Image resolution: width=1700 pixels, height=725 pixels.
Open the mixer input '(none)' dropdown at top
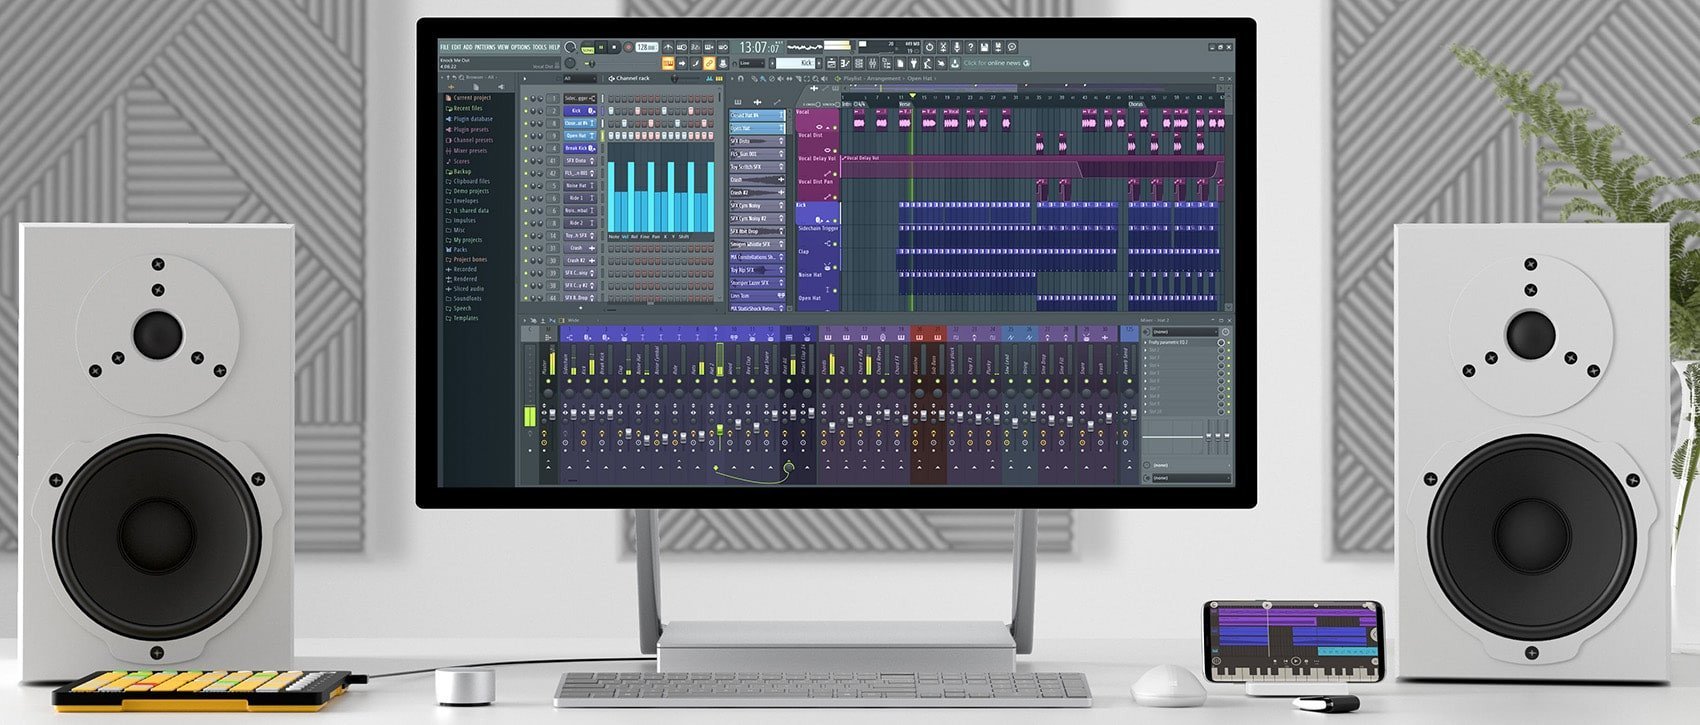[x=1184, y=332]
